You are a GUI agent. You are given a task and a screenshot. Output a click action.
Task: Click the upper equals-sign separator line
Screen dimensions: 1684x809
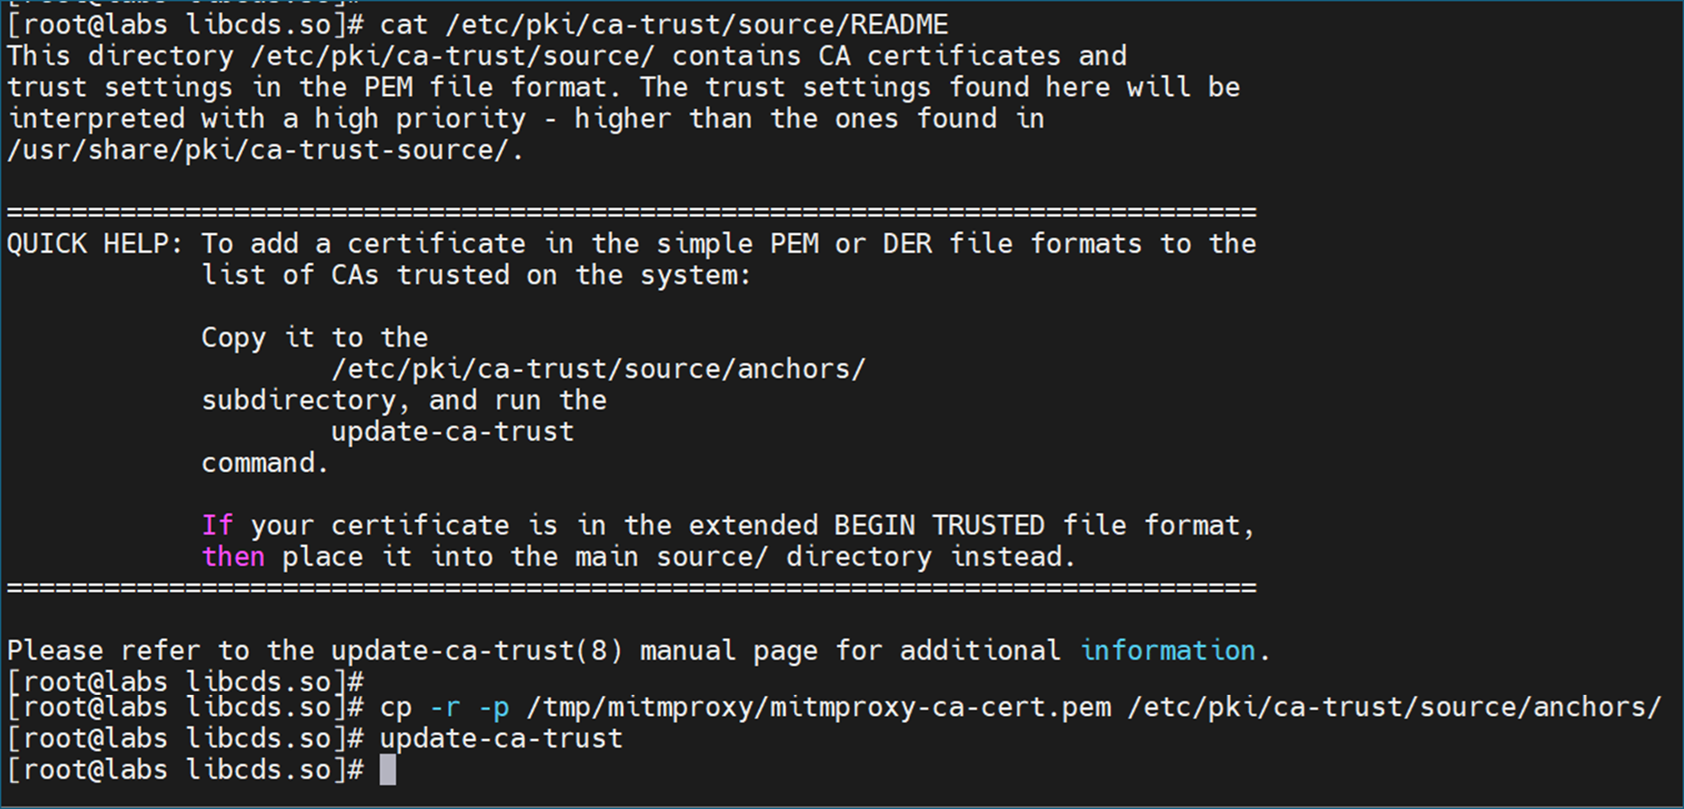coord(631,212)
